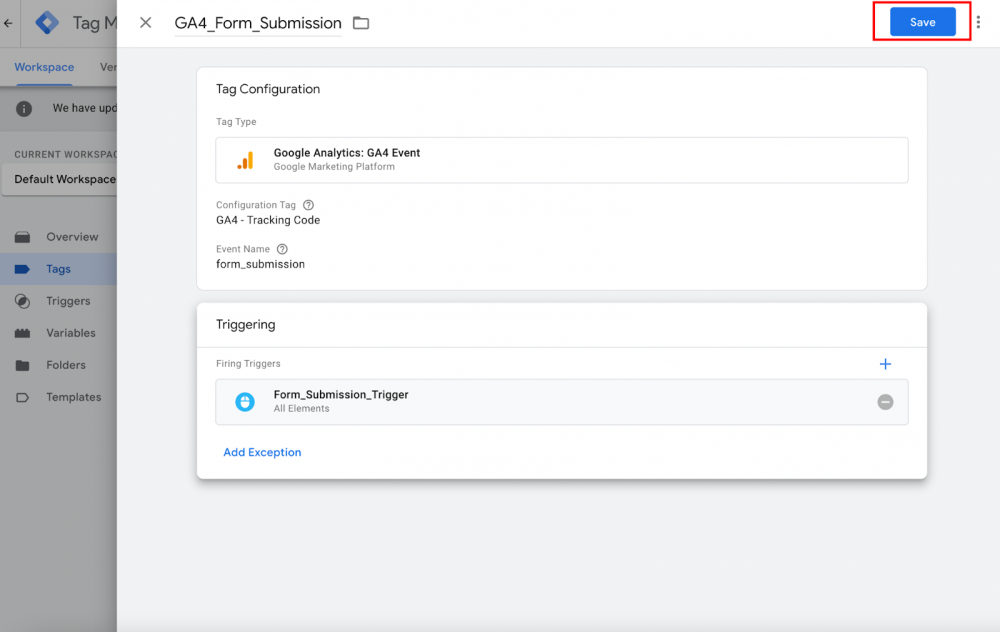Click the Triggers circular icon in sidebar
The width and height of the screenshot is (1000, 632).
pyautogui.click(x=22, y=301)
